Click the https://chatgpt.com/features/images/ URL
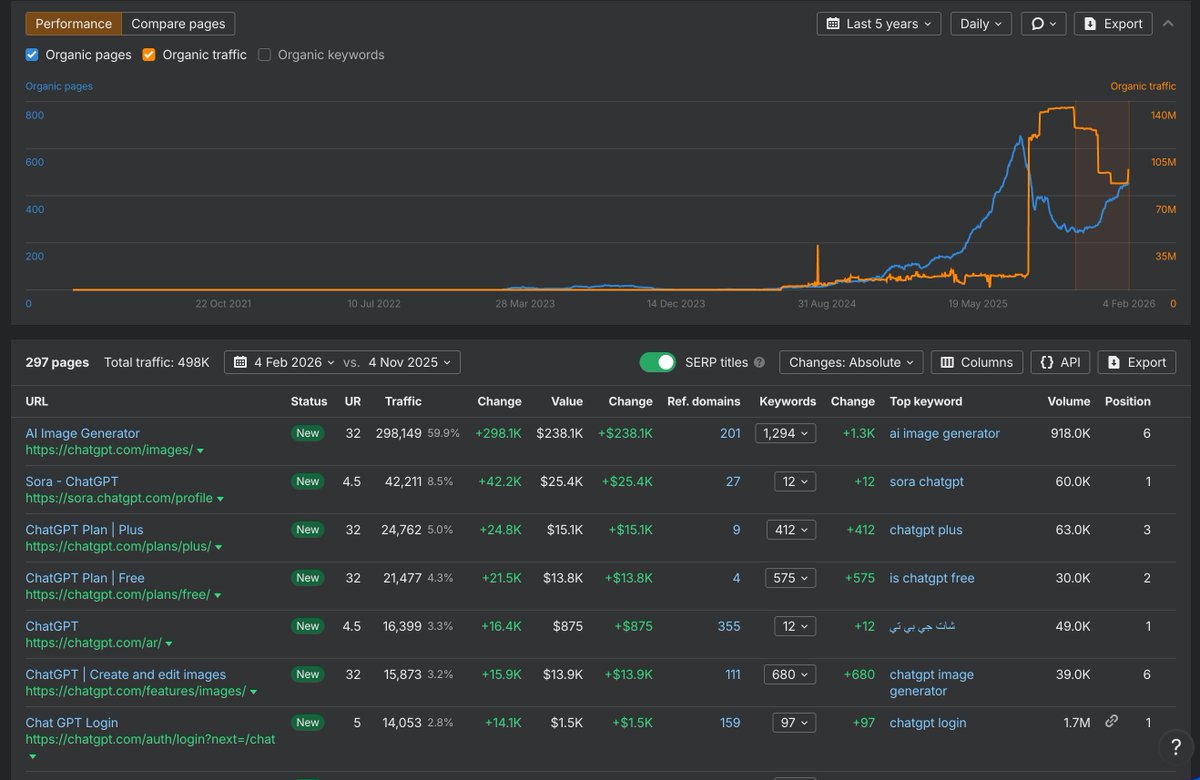 tap(136, 691)
